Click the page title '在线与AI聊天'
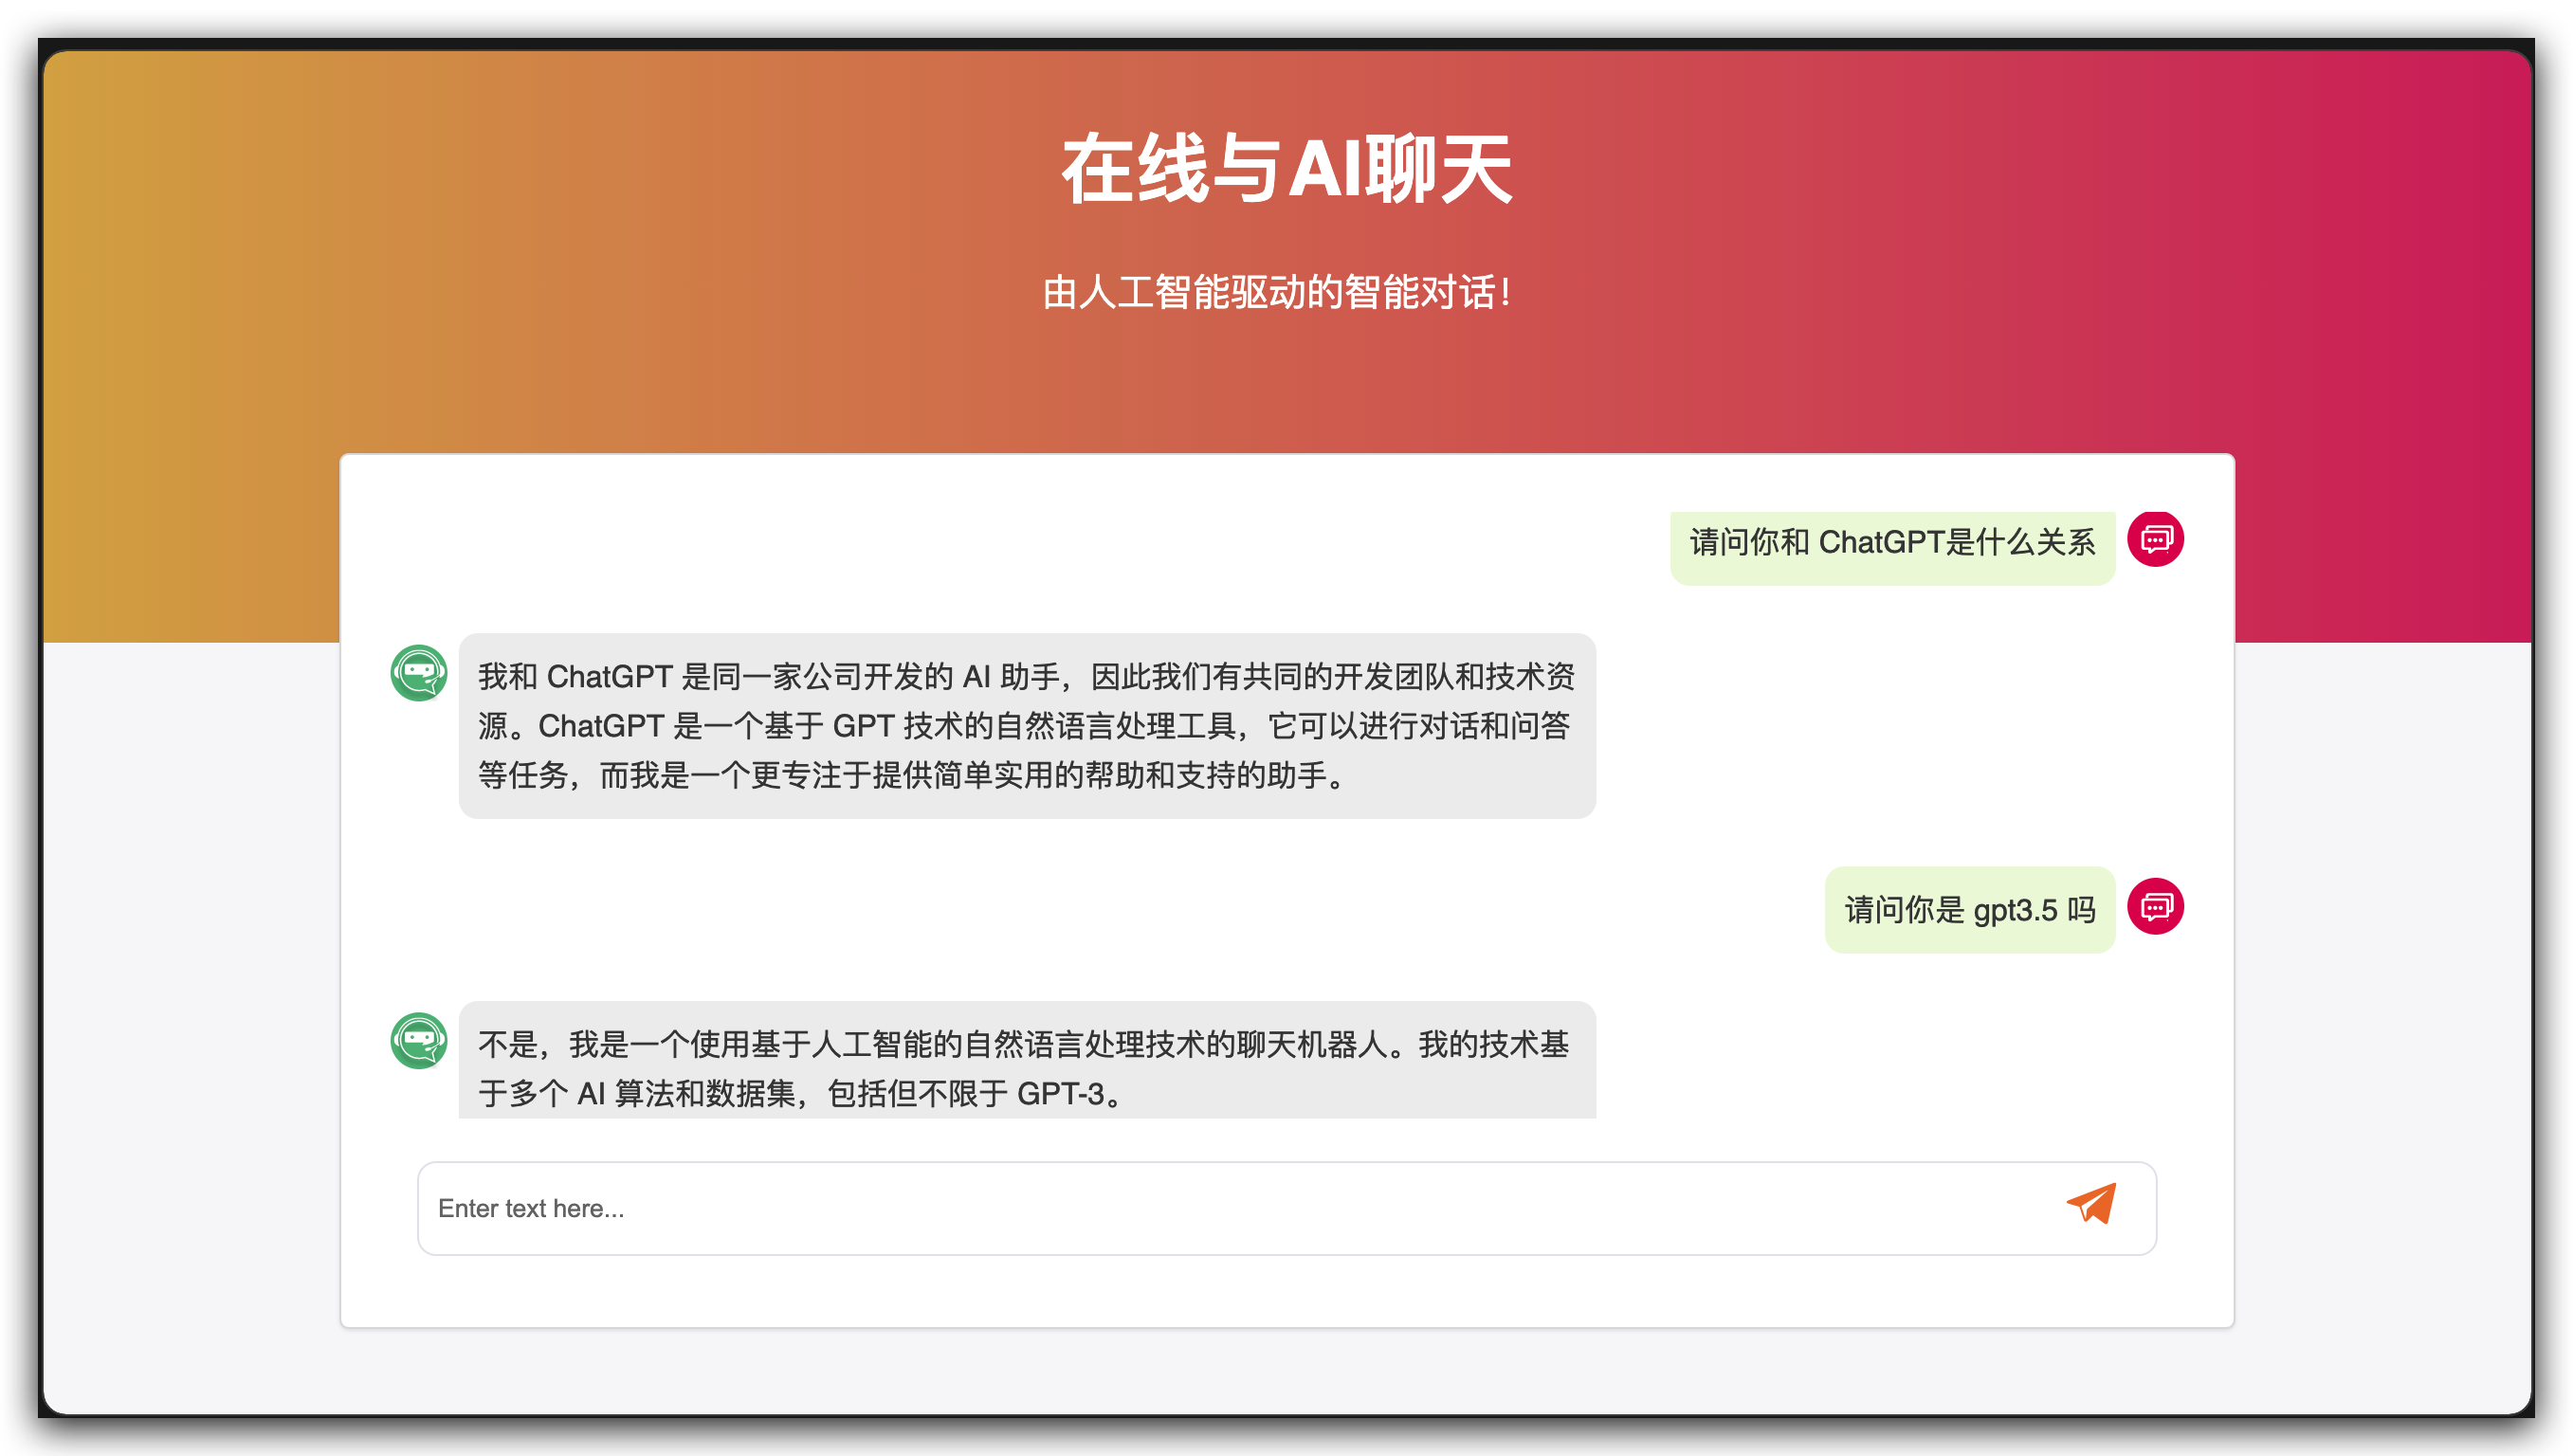The width and height of the screenshot is (2573, 1456). pos(1286,168)
